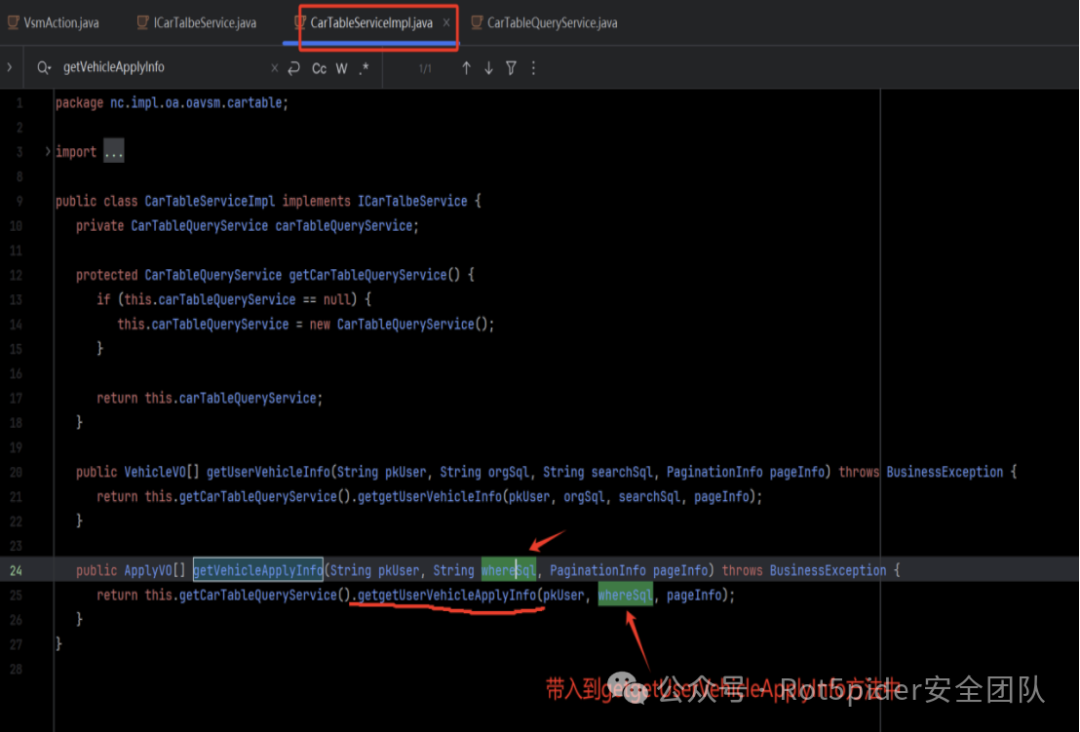Open find bar more options menu
The width and height of the screenshot is (1080, 732).
click(x=533, y=68)
